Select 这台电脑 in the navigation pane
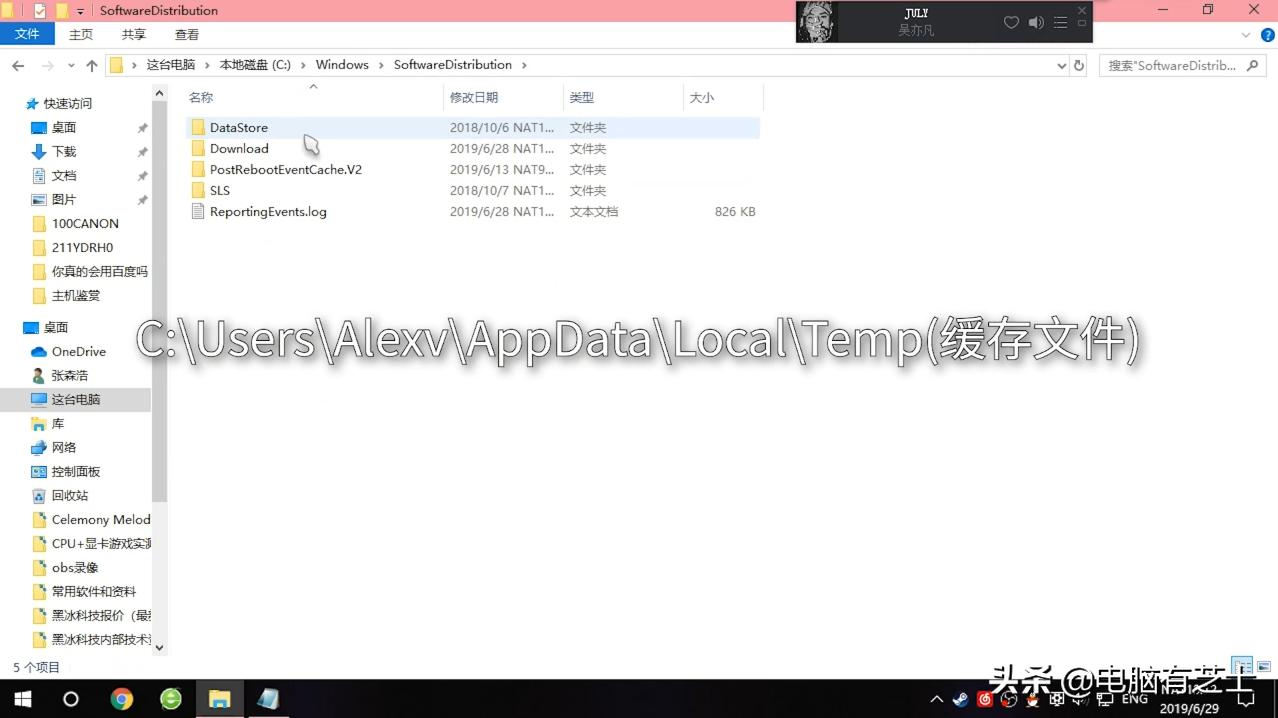 coord(76,400)
